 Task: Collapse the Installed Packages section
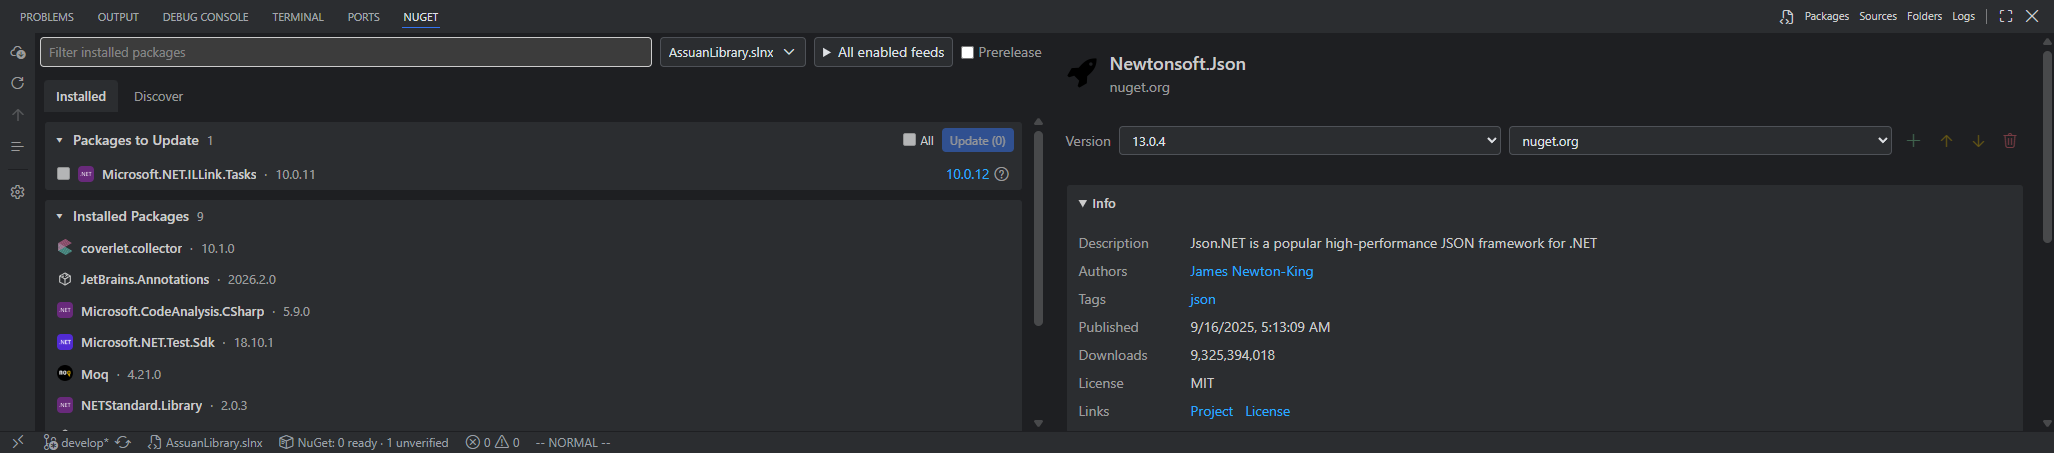pyautogui.click(x=59, y=216)
